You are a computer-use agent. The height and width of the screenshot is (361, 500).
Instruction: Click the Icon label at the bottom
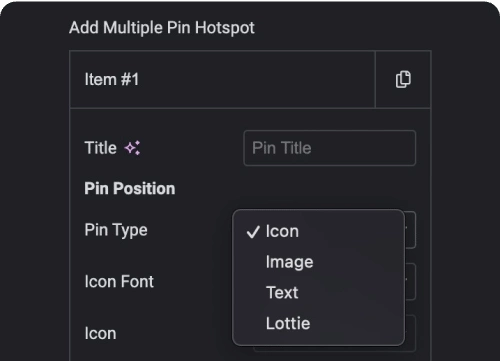tap(100, 334)
